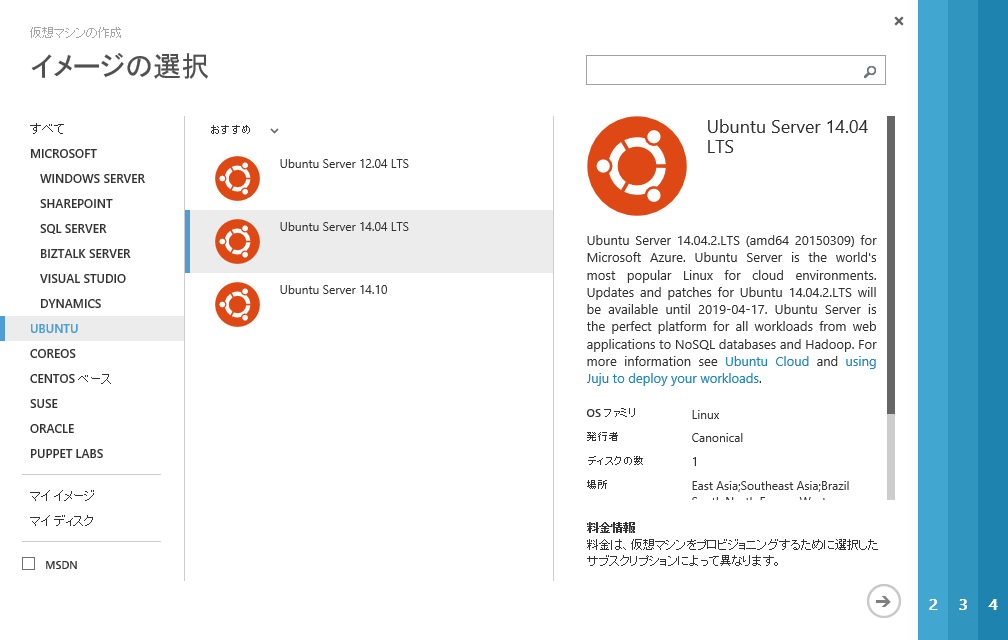Click the details pane vertical scrollbar
The image size is (1008, 640).
pos(890,300)
